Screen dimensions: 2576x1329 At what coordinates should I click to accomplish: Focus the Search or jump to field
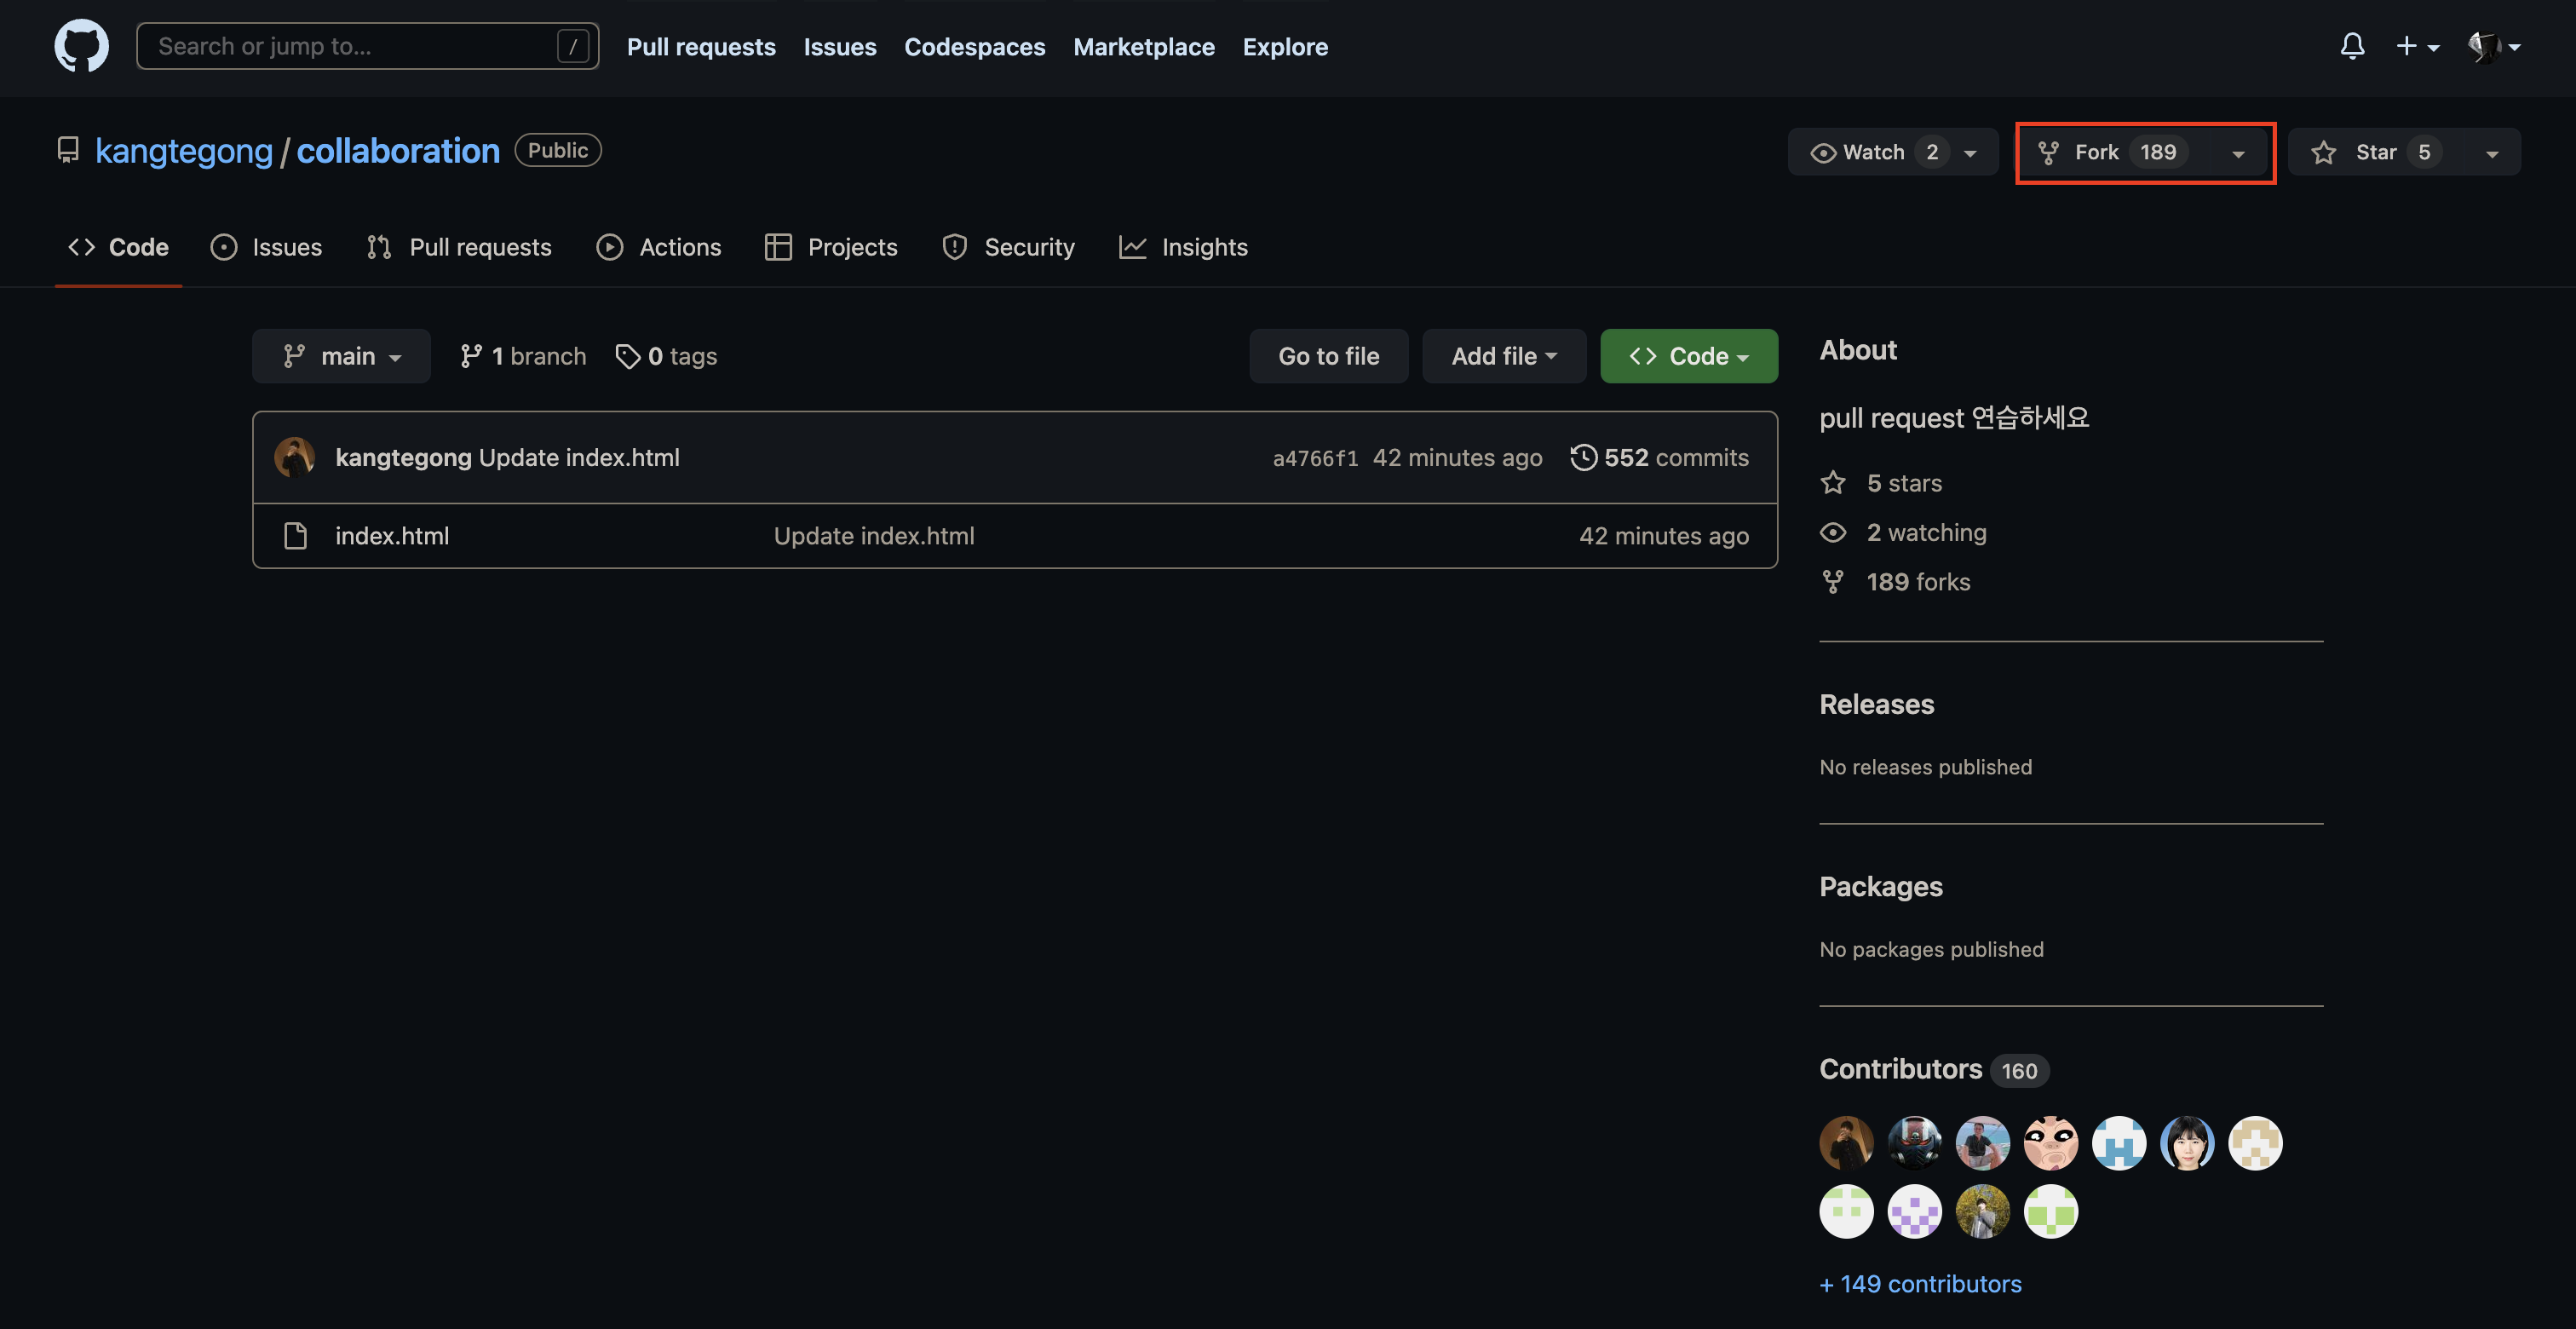click(350, 46)
